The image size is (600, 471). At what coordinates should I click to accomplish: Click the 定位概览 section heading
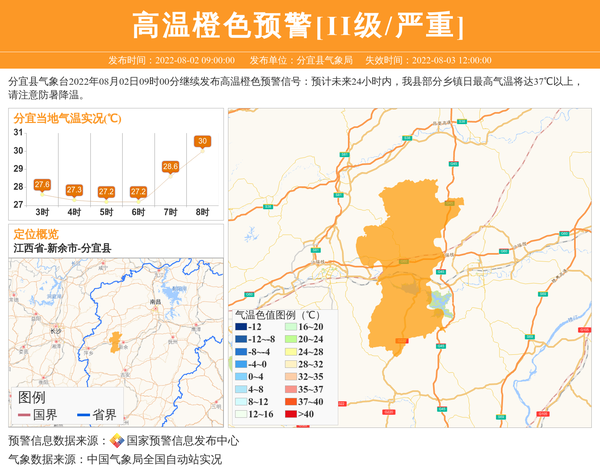pos(36,234)
